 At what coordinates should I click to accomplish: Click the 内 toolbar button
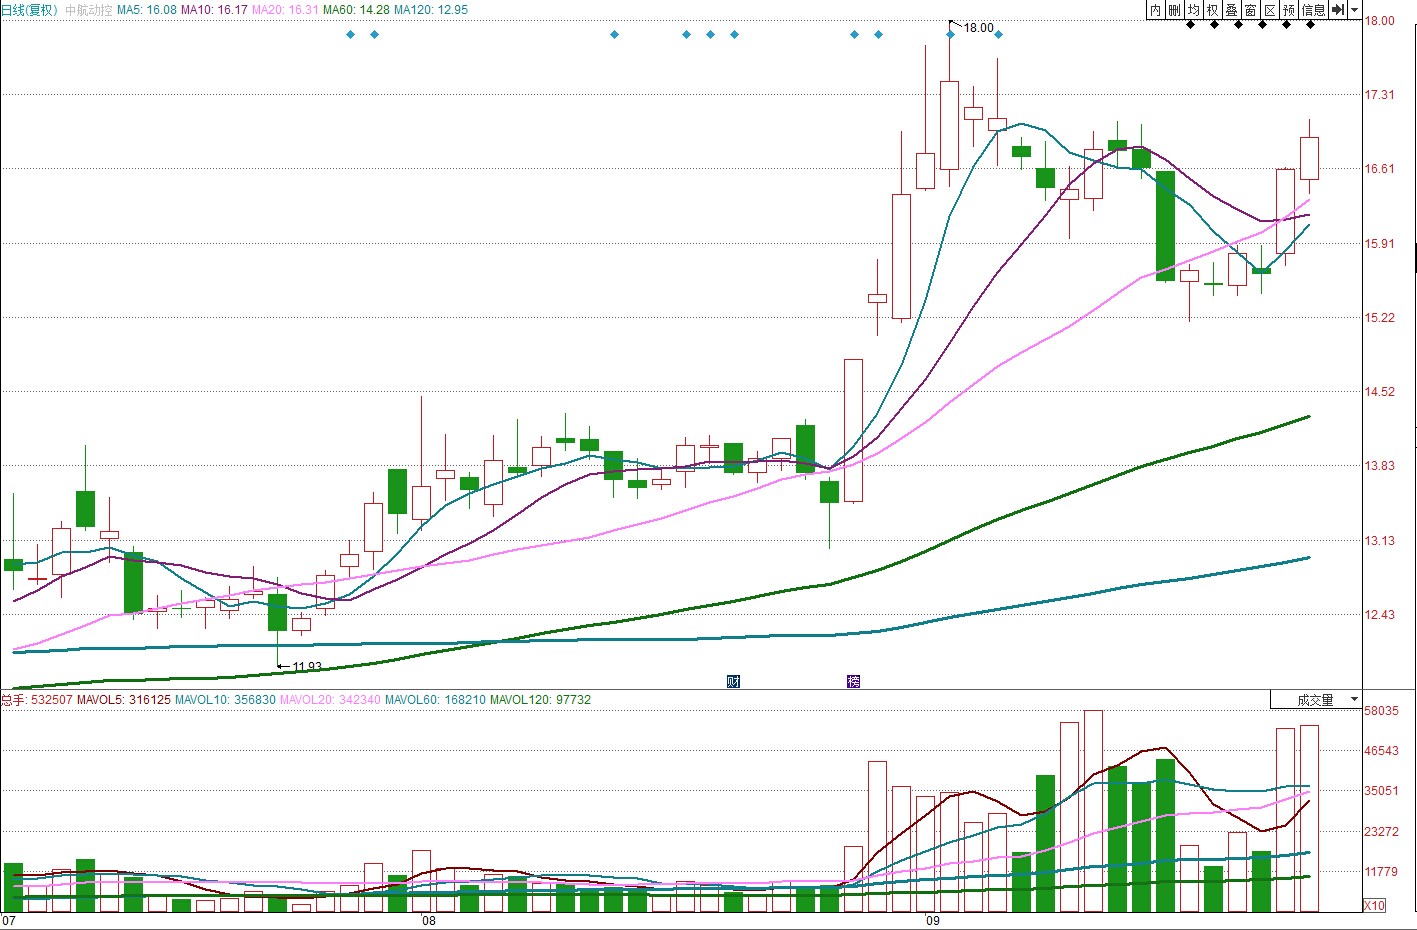point(1155,10)
